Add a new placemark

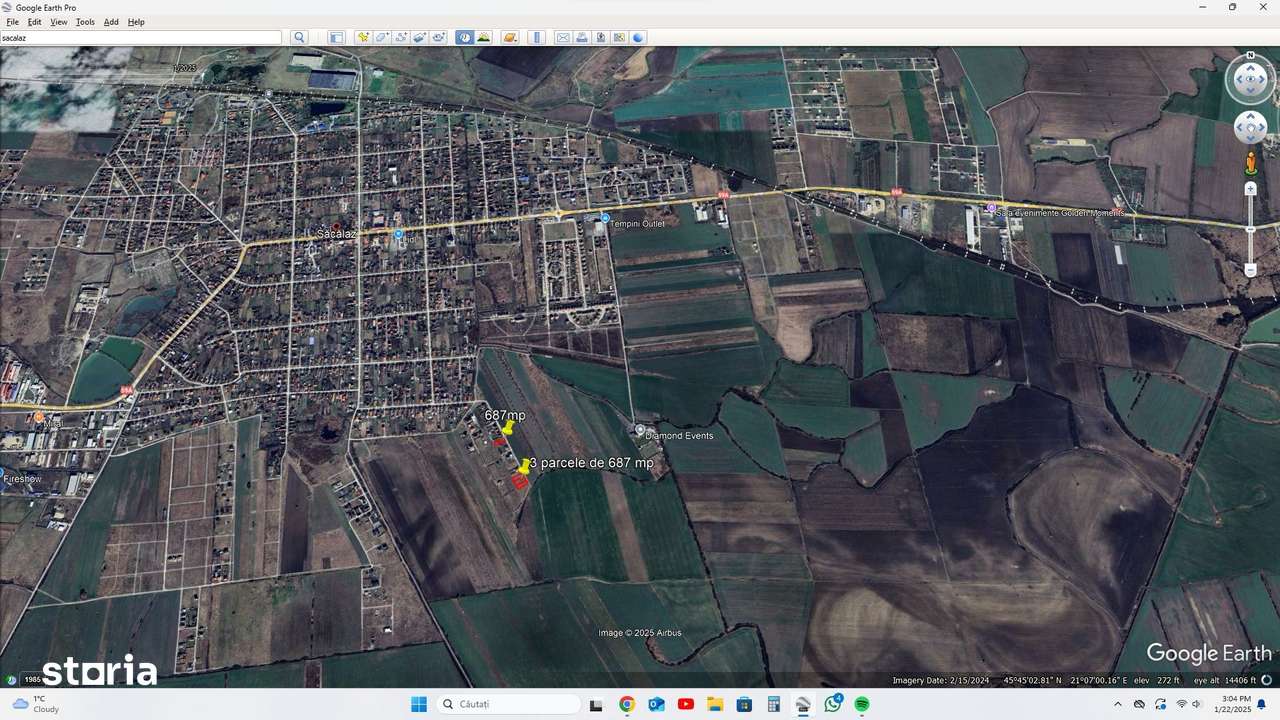coord(363,38)
